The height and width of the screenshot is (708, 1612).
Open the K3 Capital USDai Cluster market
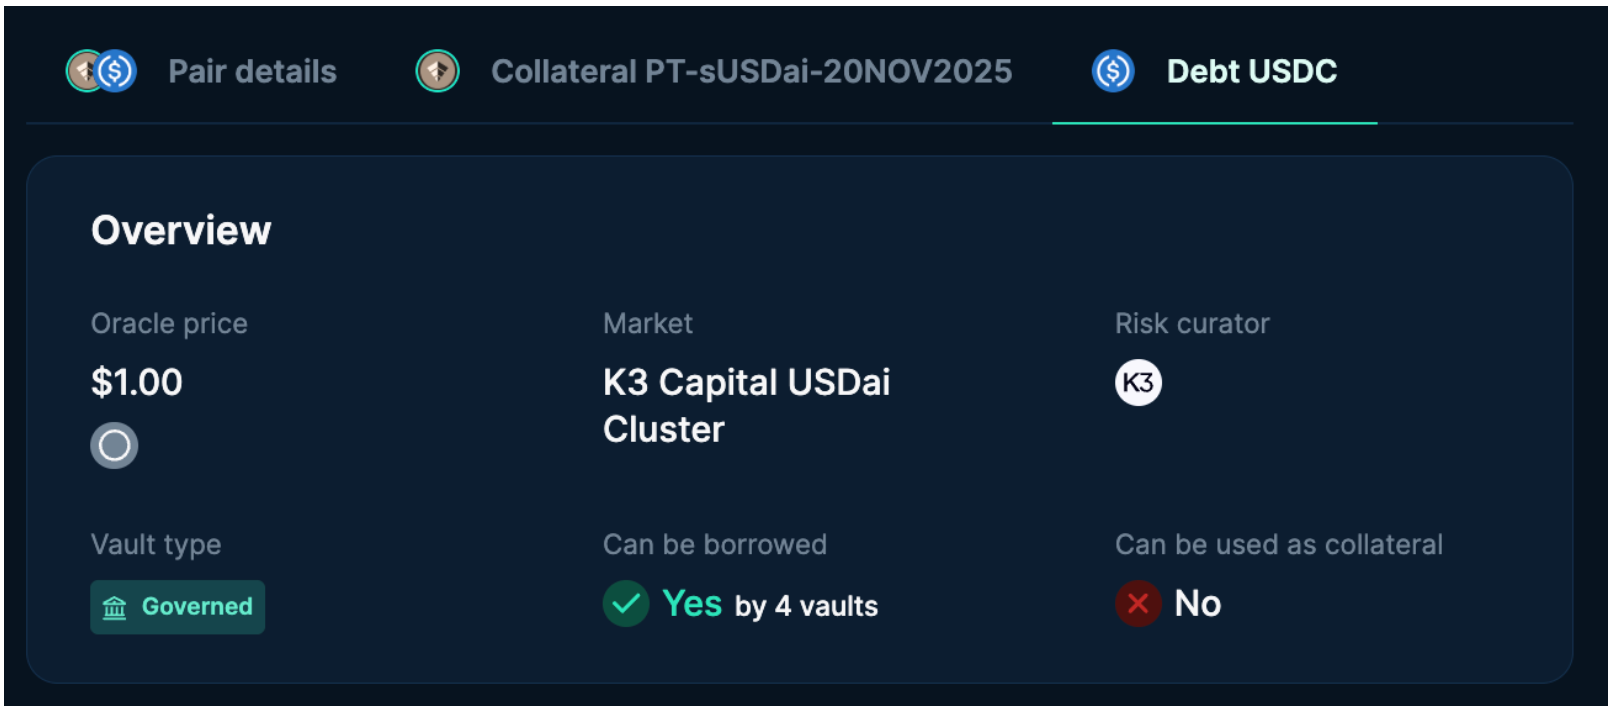point(746,405)
